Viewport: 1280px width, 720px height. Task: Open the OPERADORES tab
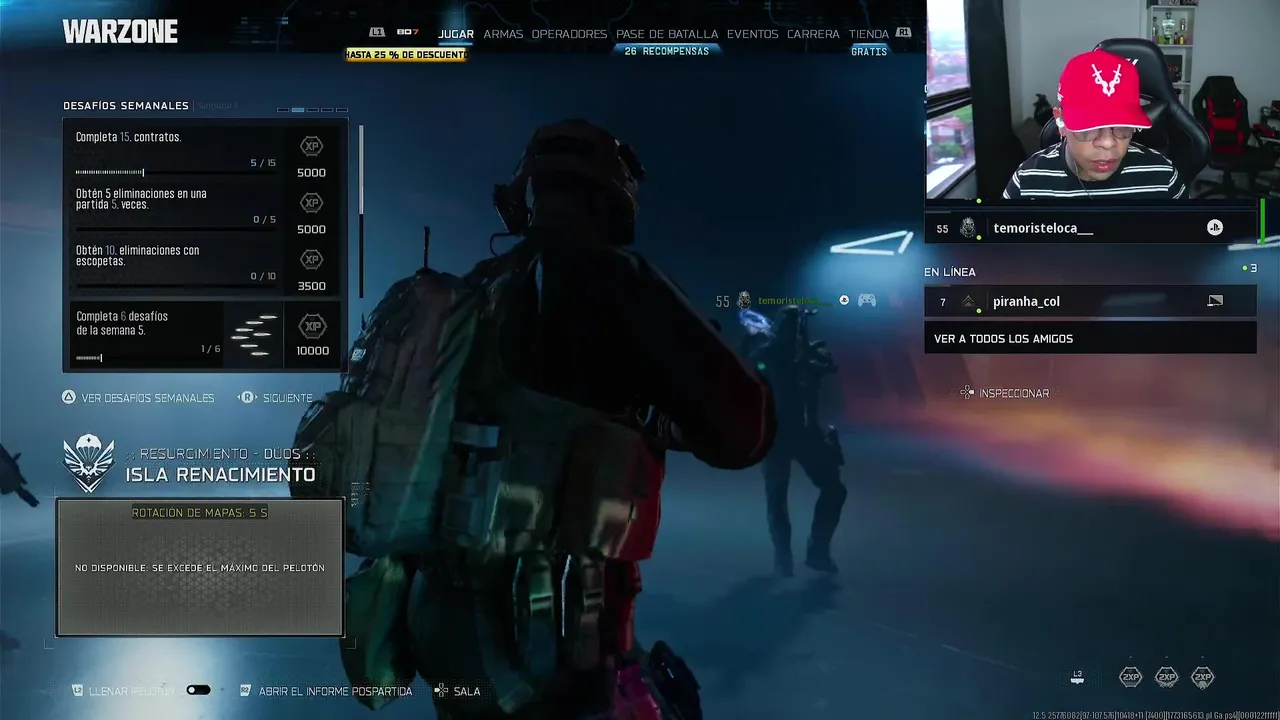click(x=569, y=34)
